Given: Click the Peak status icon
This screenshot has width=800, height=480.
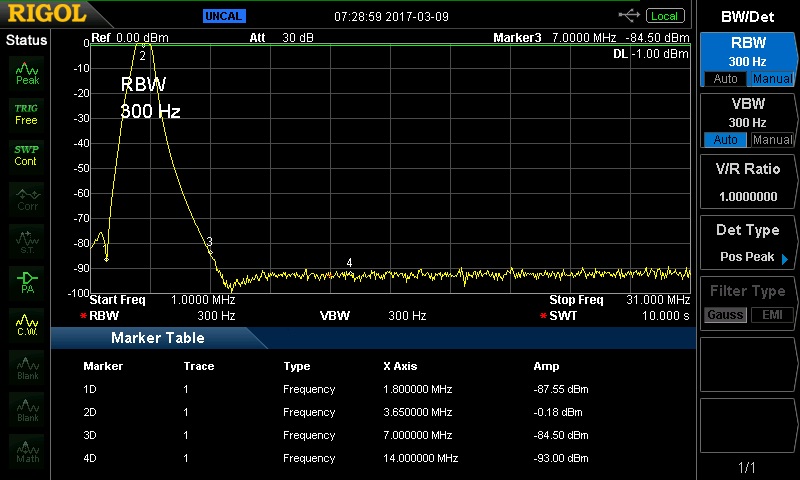Looking at the screenshot, I should [x=27, y=73].
